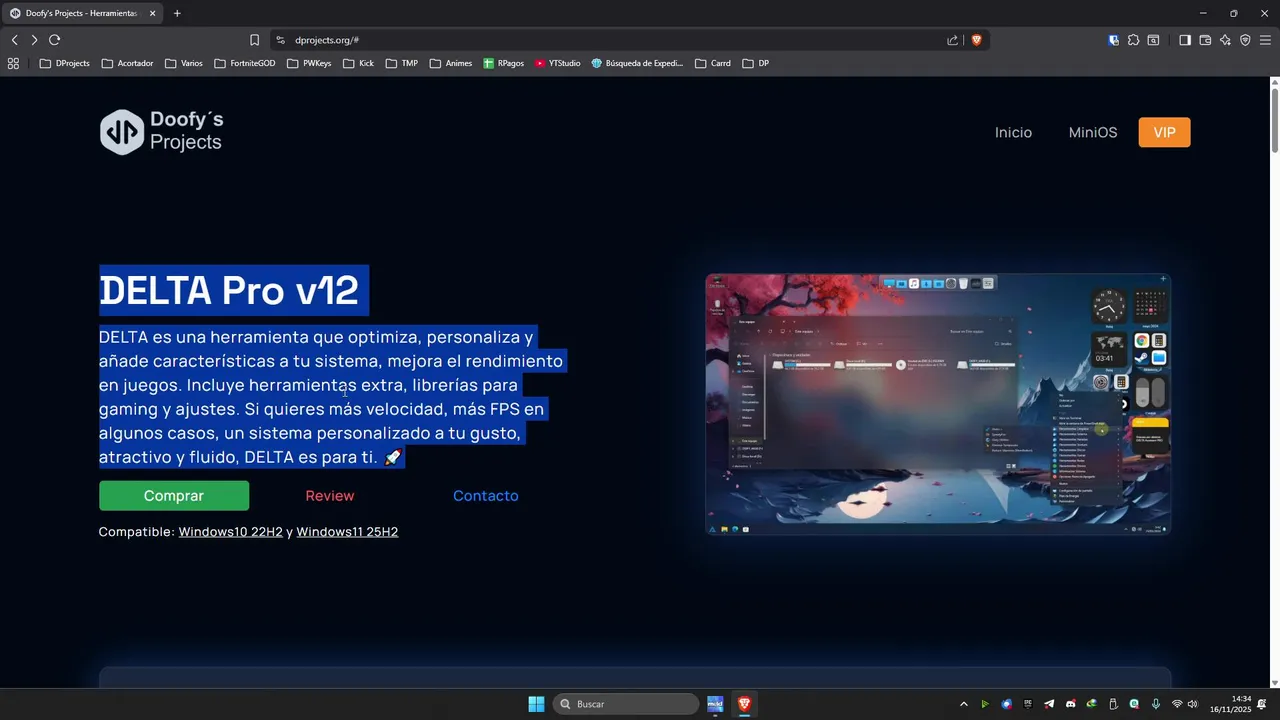This screenshot has width=1280, height=720.
Task: Follow the Windows11 25H2 link
Action: tap(347, 532)
